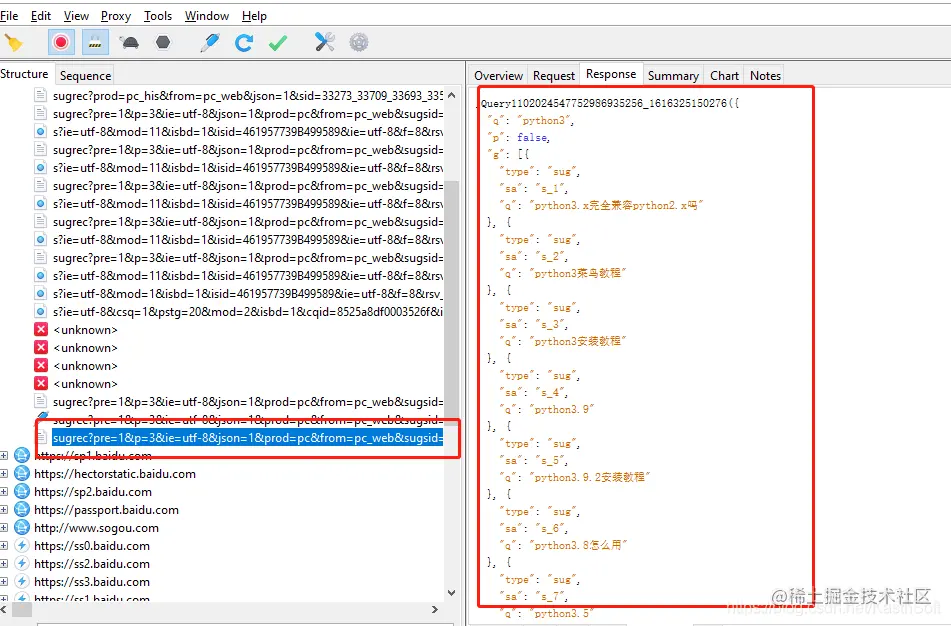Click the globe icon beside passport.baidu.com

click(x=22, y=510)
